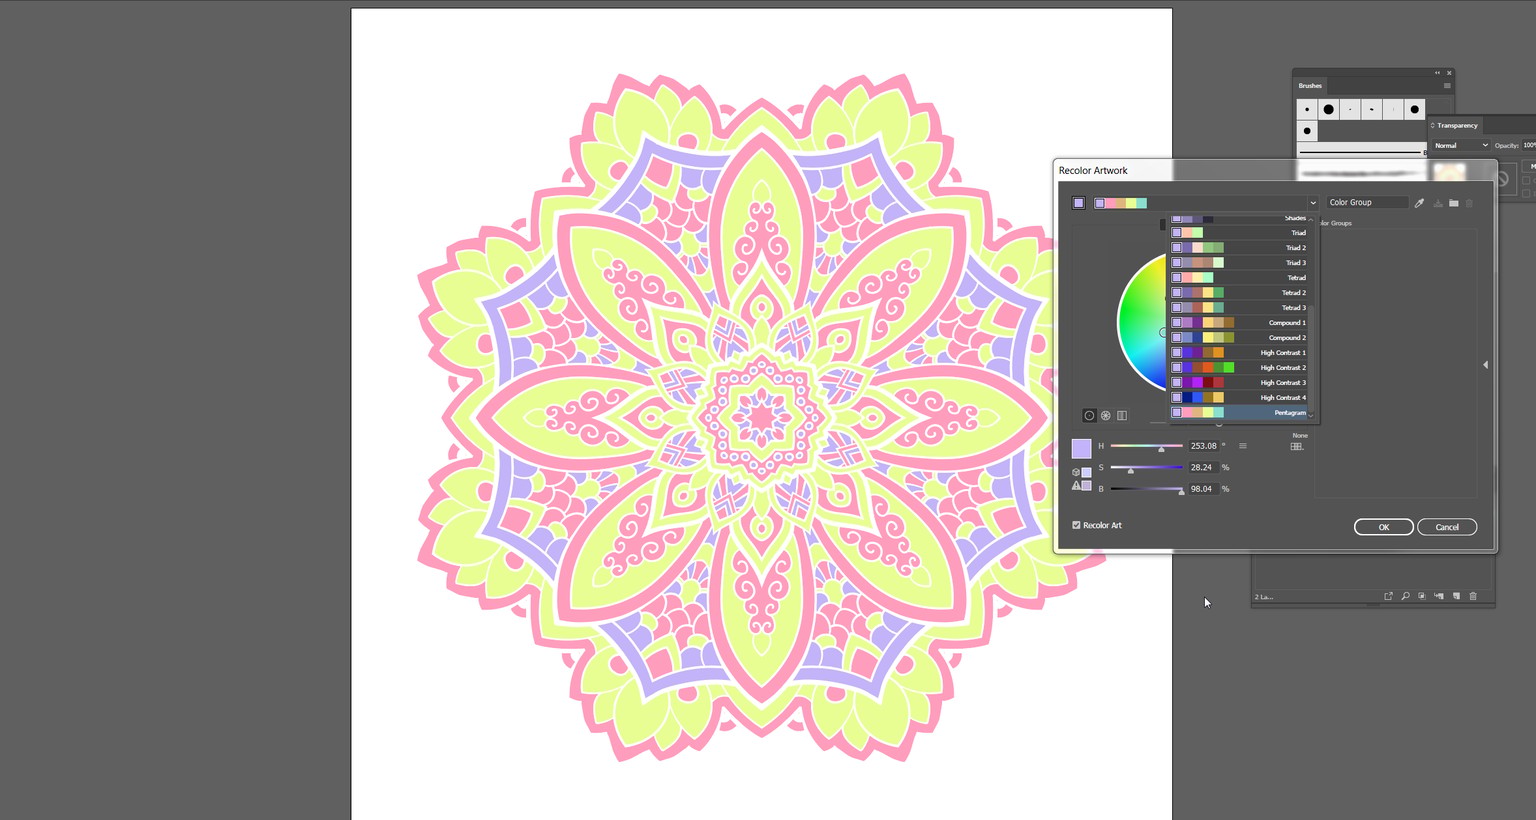Click create new layer icon
This screenshot has height=820, width=1536.
[x=1456, y=596]
